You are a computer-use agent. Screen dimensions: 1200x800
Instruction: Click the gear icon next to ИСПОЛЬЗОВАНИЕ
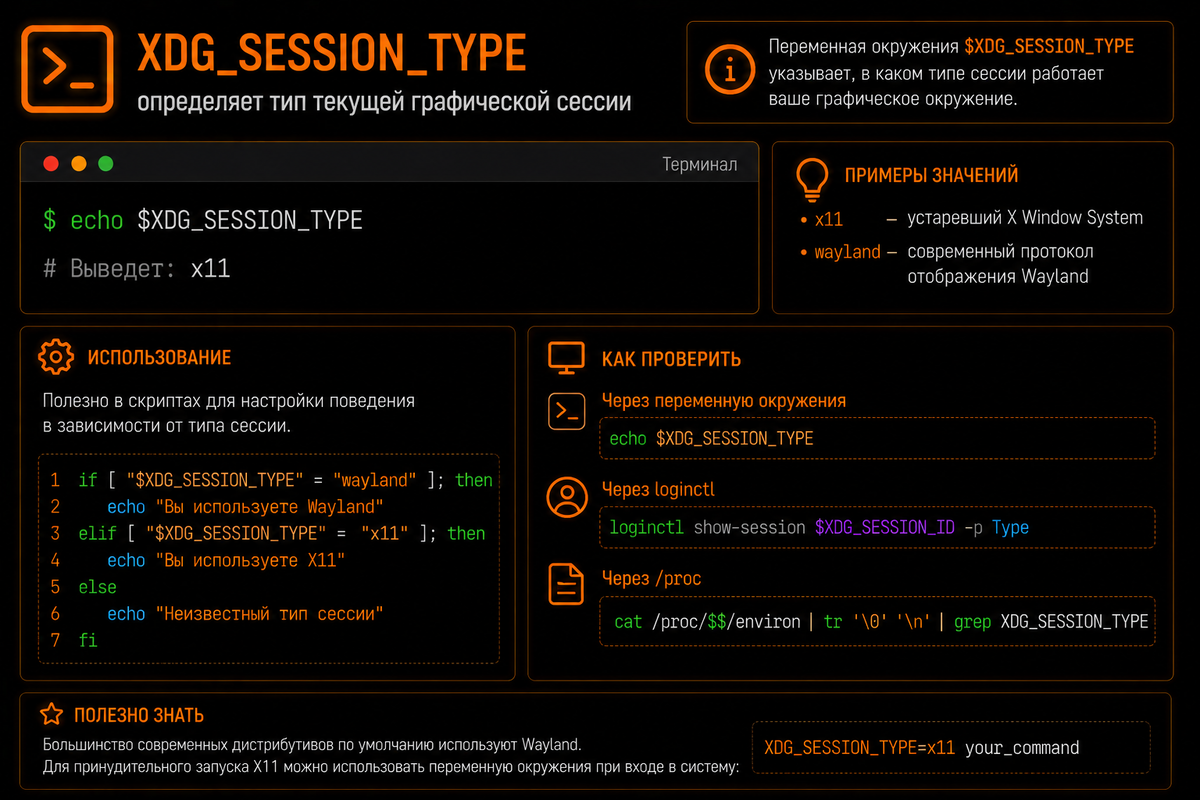(56, 357)
